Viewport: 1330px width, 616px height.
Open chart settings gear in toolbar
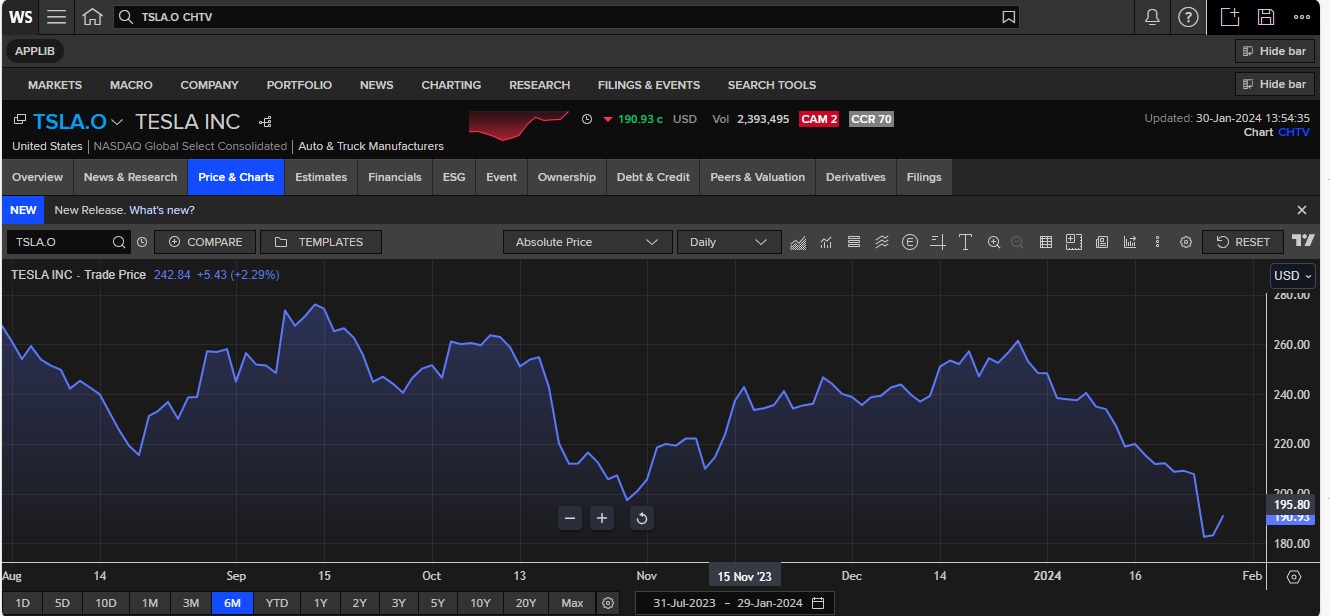click(x=1186, y=242)
